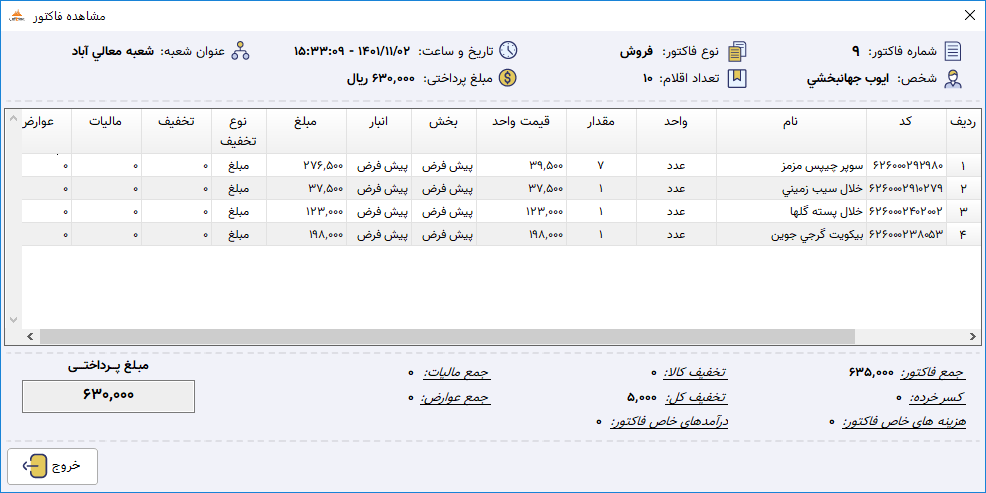Screen dimensions: 986x493
Task: Close the مشاهده فاکتور window
Action: (969, 16)
